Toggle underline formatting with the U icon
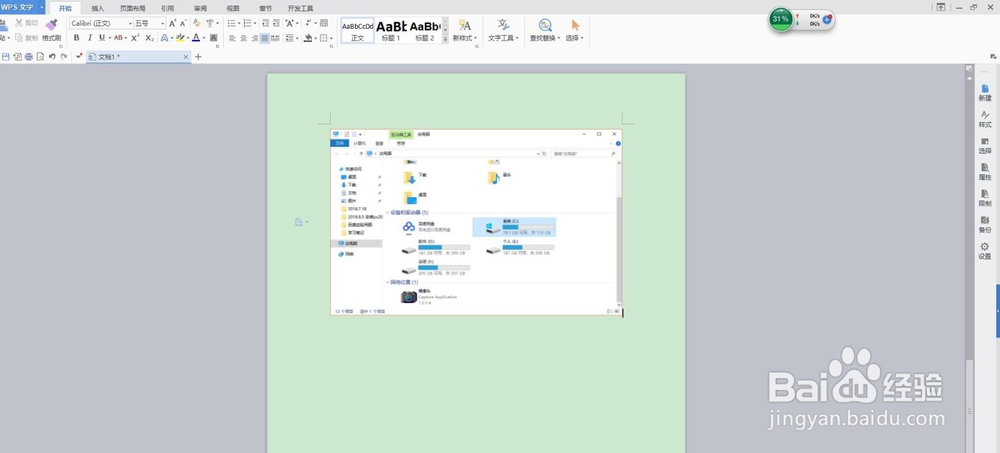The image size is (1000, 453). click(x=102, y=38)
